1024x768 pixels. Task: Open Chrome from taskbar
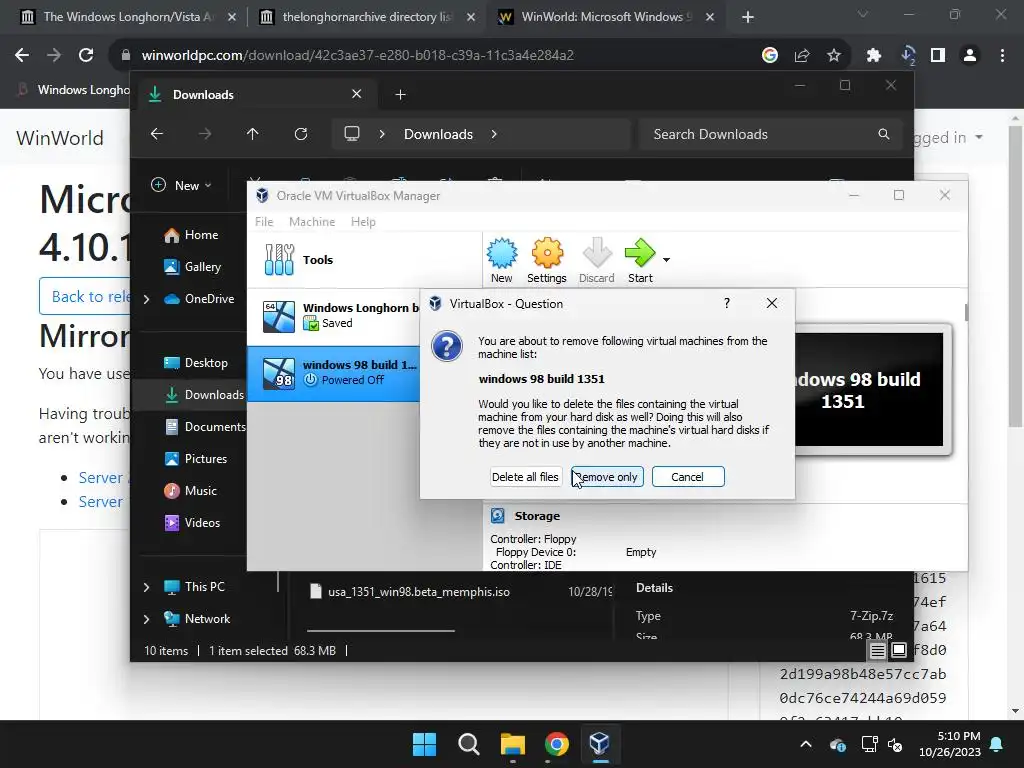556,744
